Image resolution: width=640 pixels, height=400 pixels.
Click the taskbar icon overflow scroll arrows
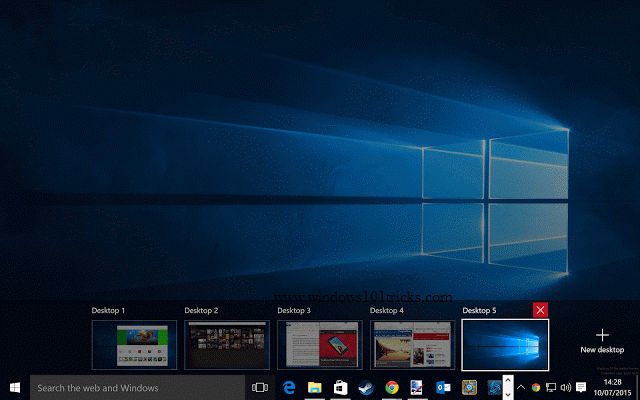[508, 387]
